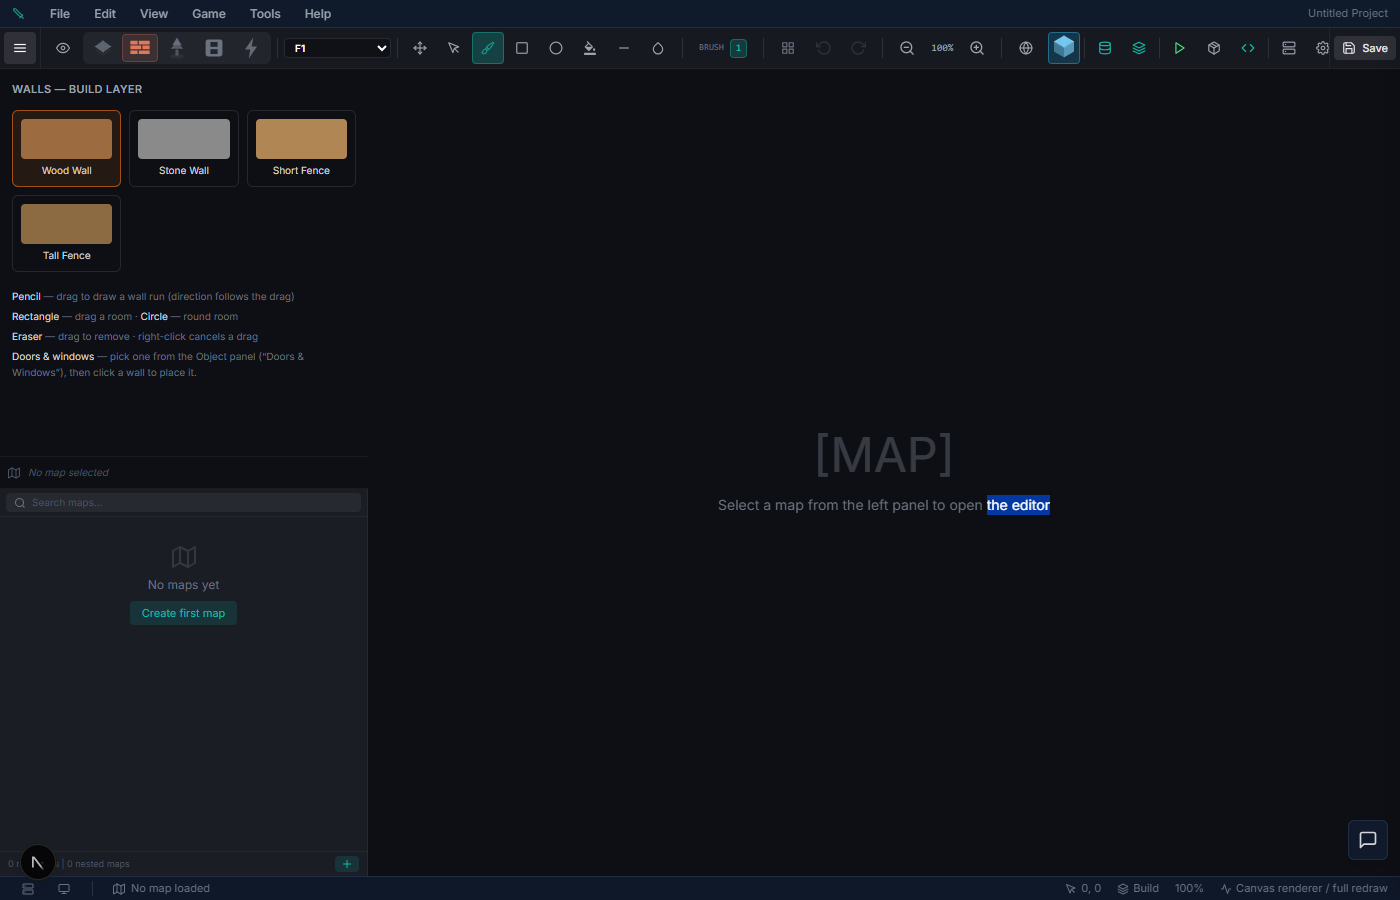This screenshot has height=900, width=1400.
Task: Select the line tool
Action: click(x=624, y=48)
